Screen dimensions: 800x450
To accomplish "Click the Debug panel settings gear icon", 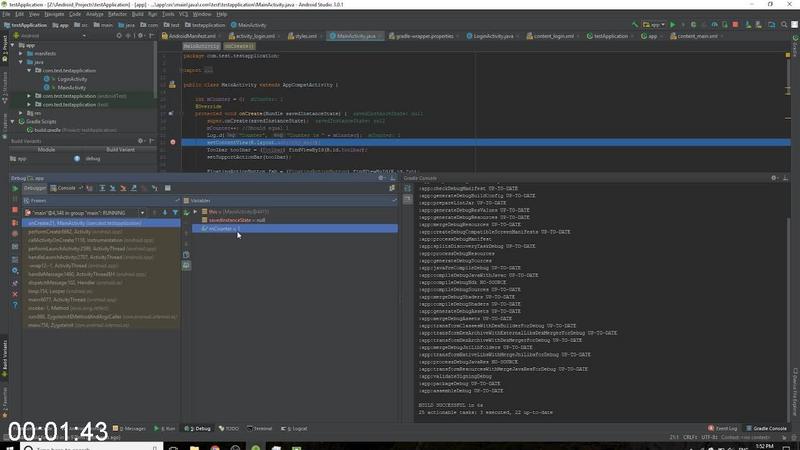I will pyautogui.click(x=381, y=178).
